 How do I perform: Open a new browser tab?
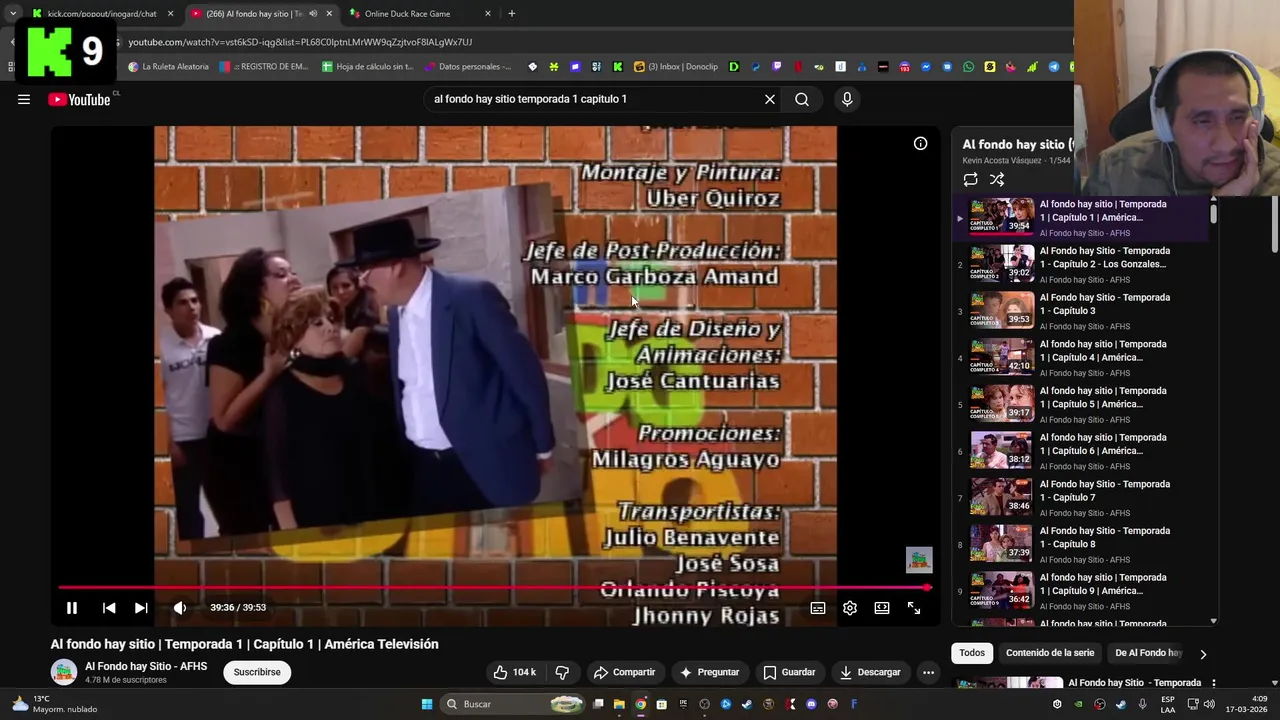511,14
